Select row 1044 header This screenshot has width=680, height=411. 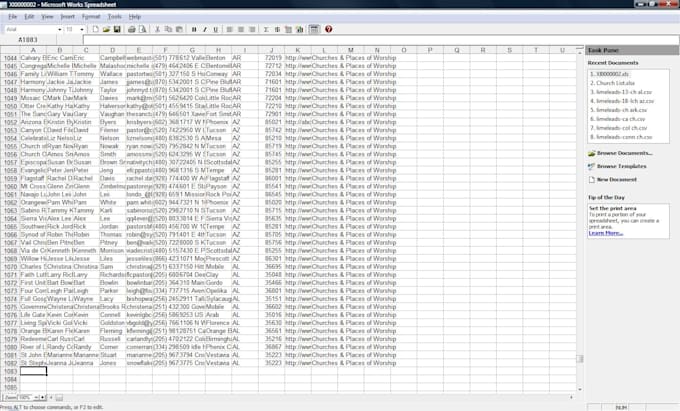click(x=10, y=58)
